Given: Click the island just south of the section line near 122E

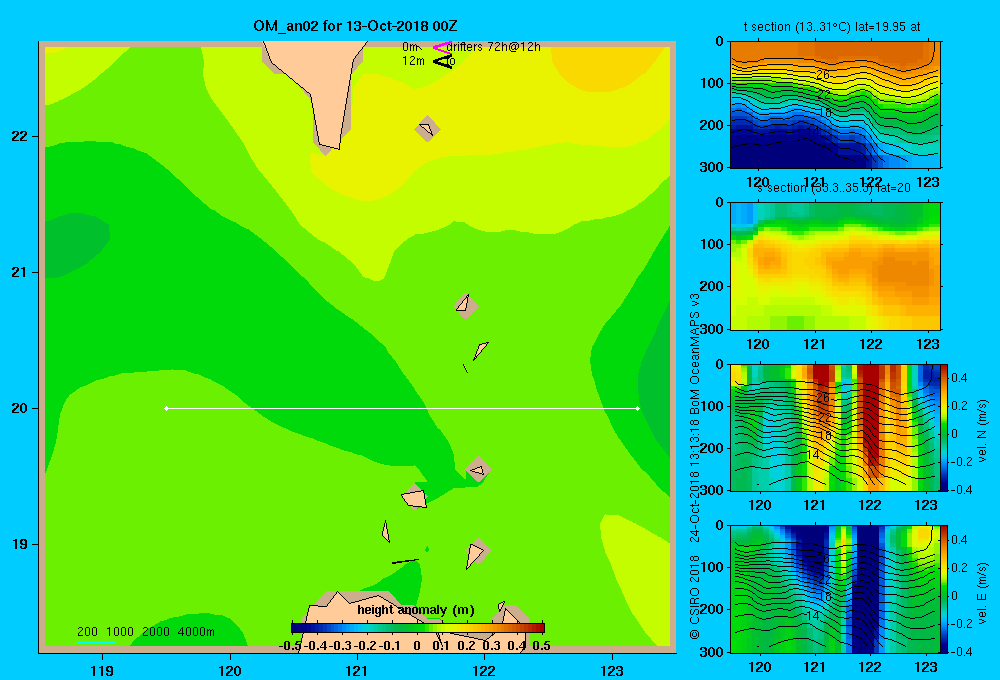Looking at the screenshot, I should pyautogui.click(x=478, y=469).
